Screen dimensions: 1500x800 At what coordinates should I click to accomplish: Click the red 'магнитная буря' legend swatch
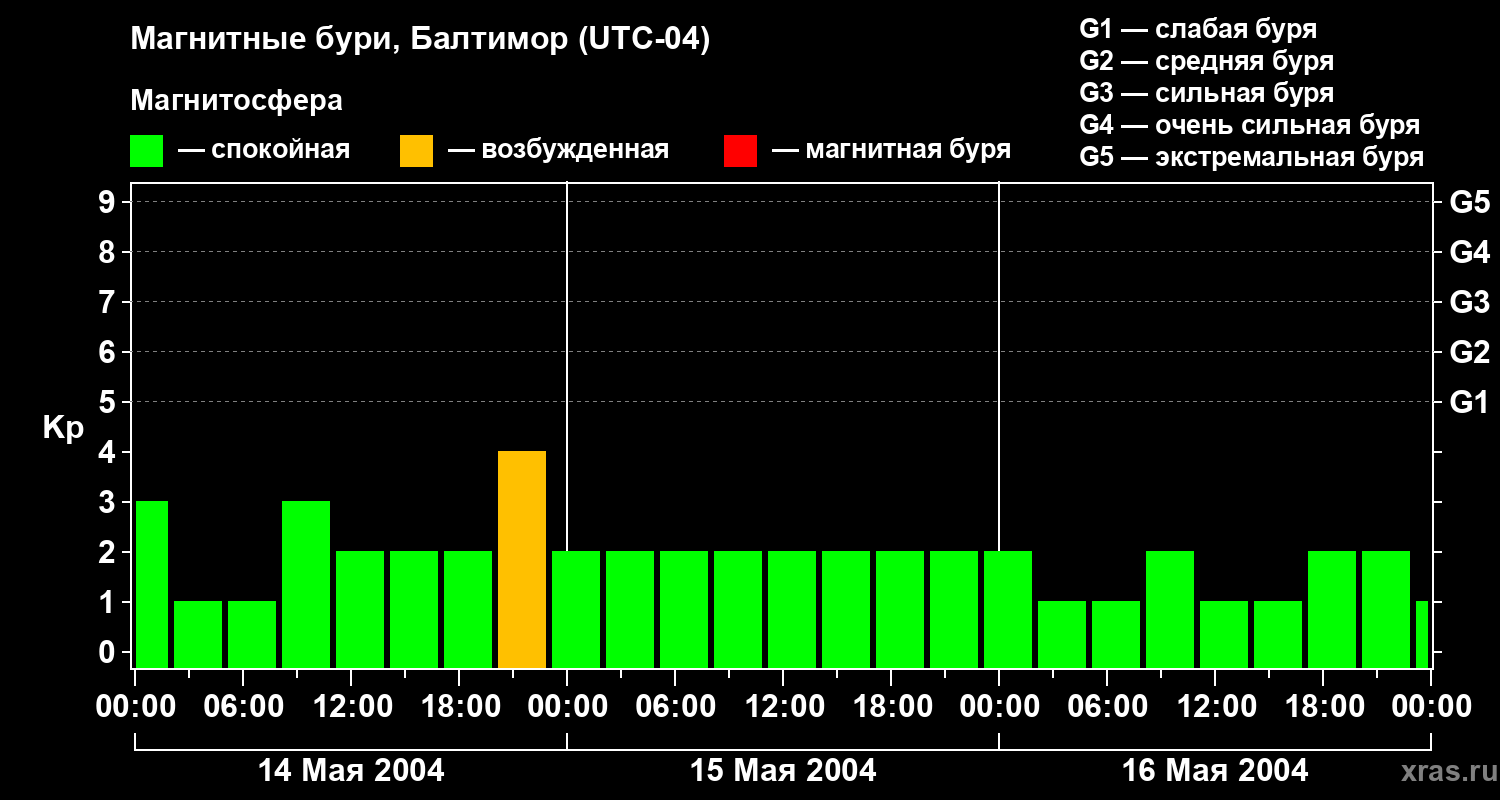[740, 151]
